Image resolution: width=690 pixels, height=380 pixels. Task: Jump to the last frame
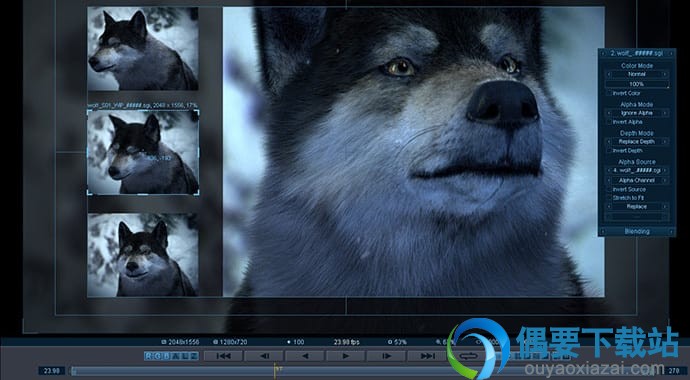click(x=427, y=356)
